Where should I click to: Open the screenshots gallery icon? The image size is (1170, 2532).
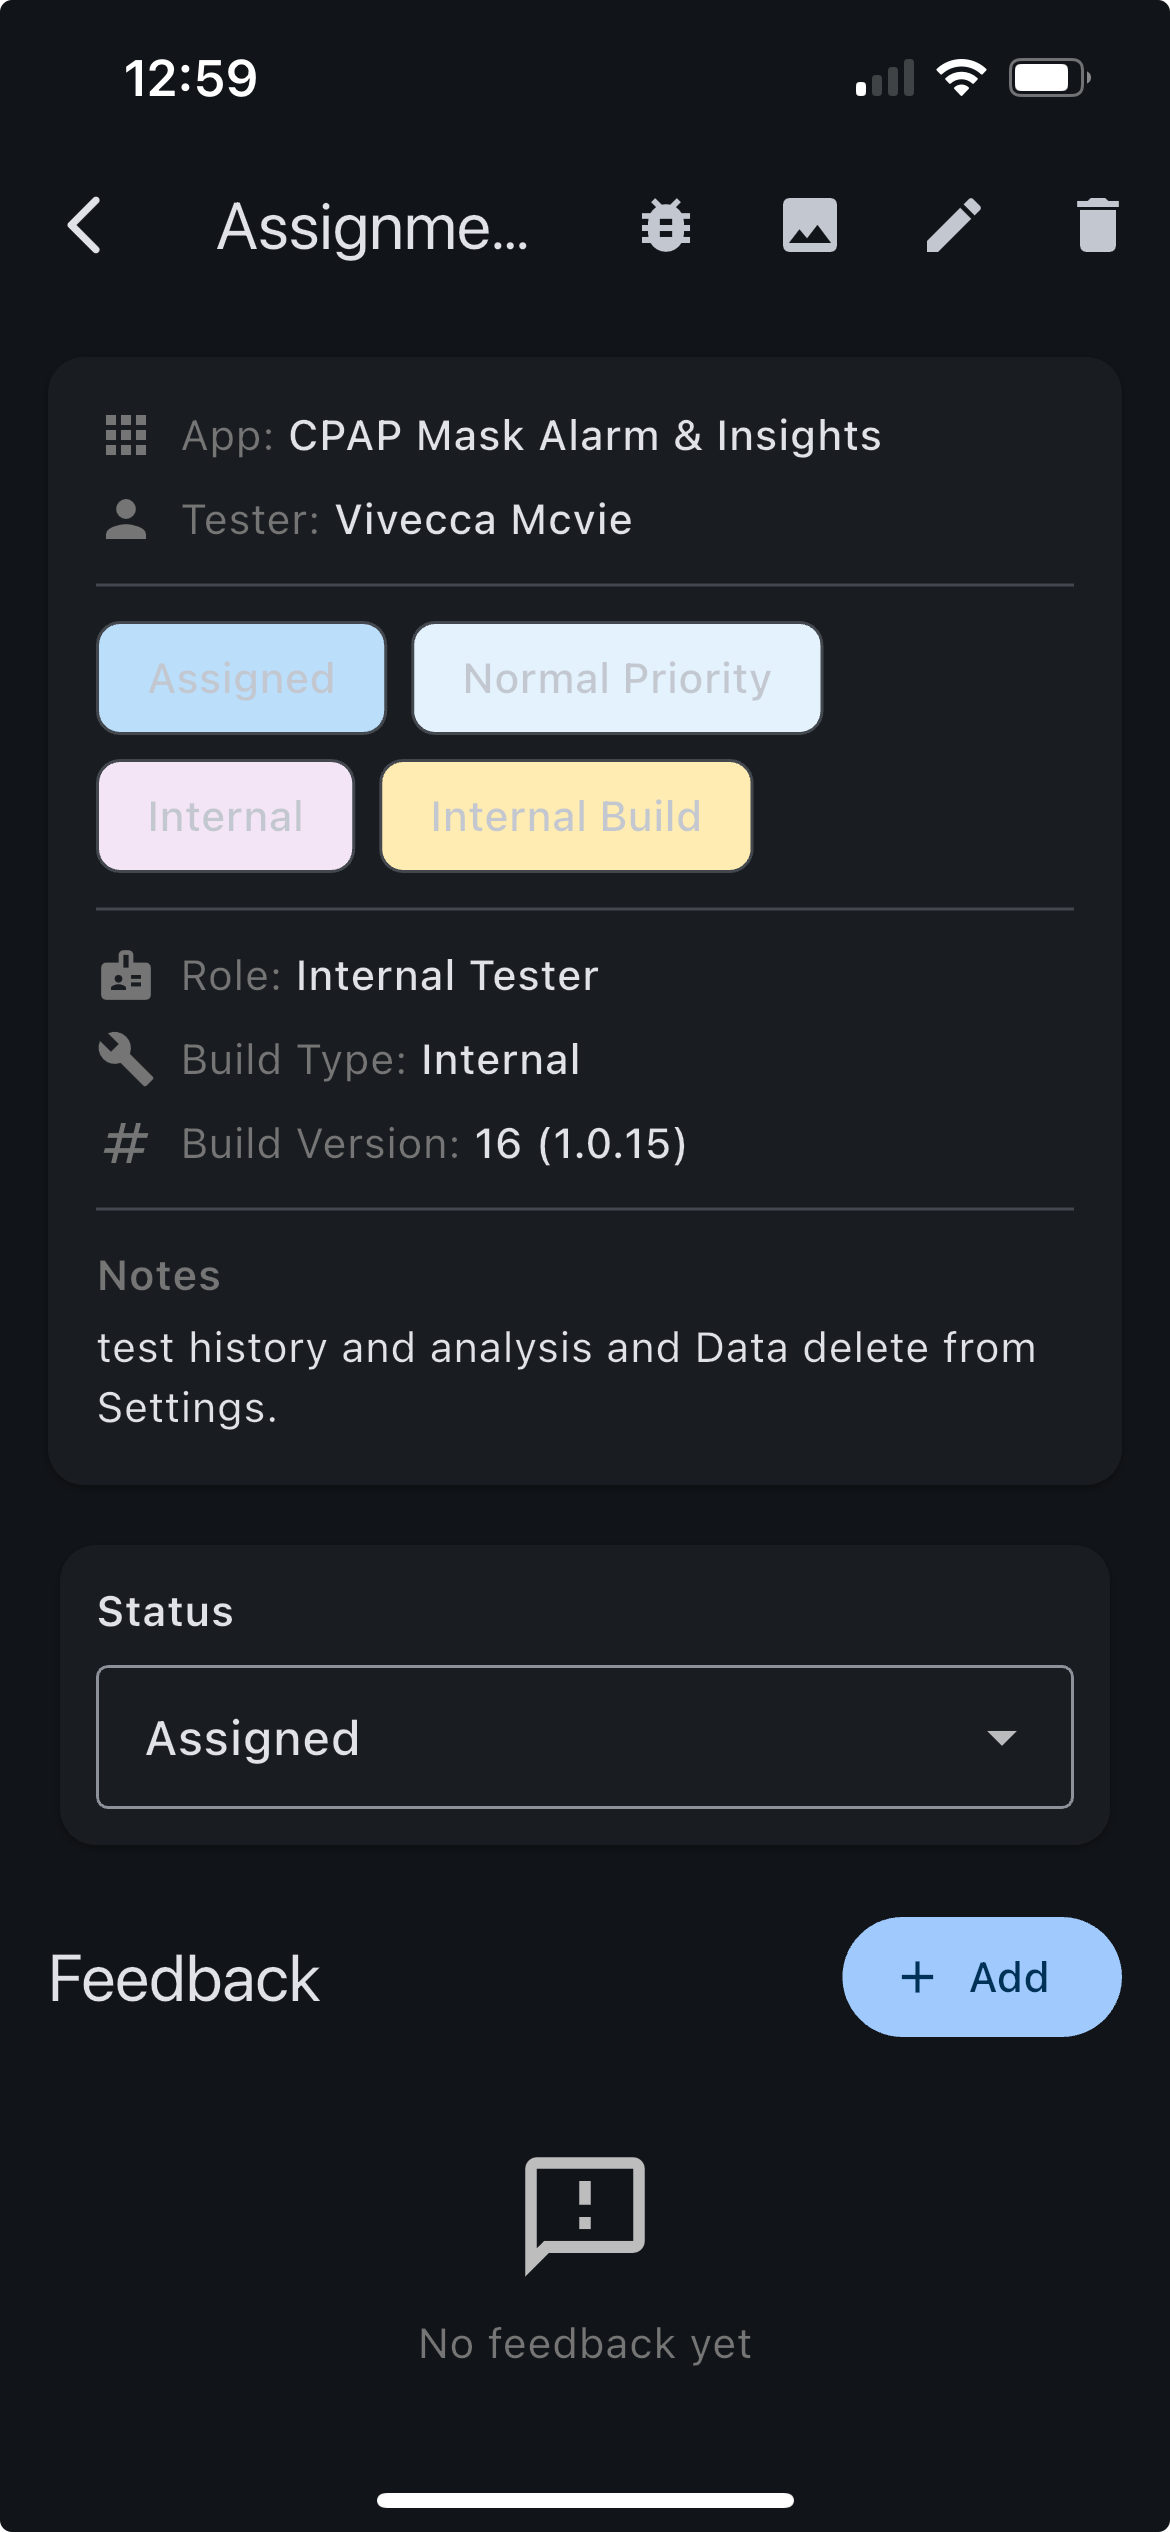click(x=809, y=226)
